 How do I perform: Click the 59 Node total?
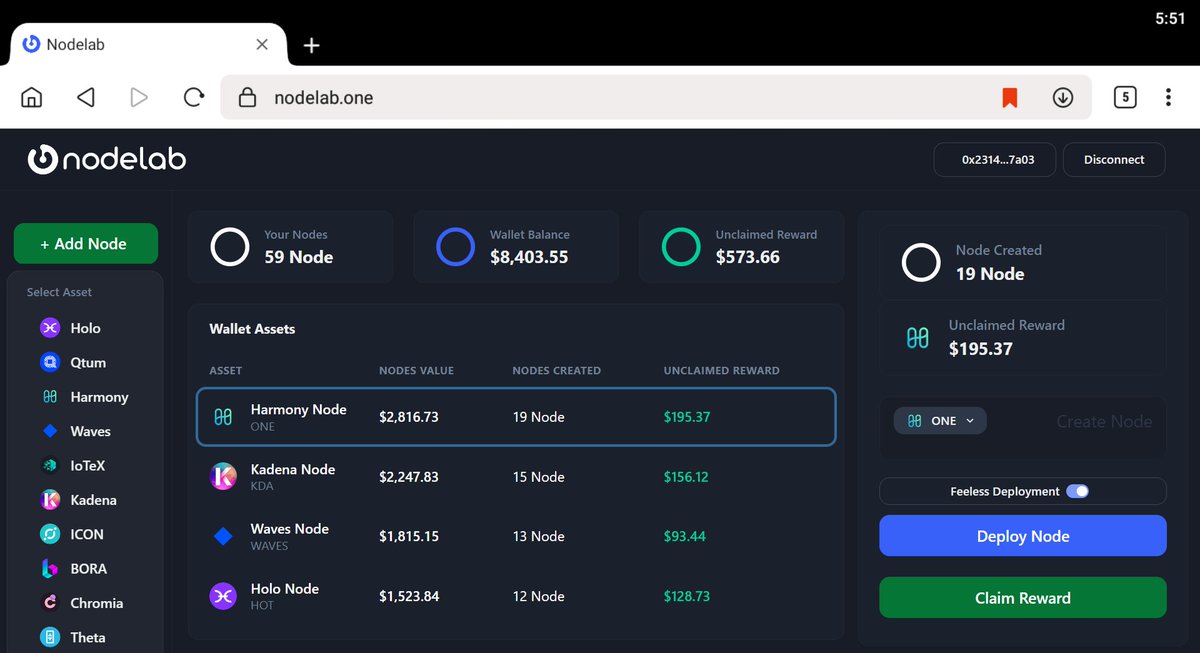(x=299, y=257)
